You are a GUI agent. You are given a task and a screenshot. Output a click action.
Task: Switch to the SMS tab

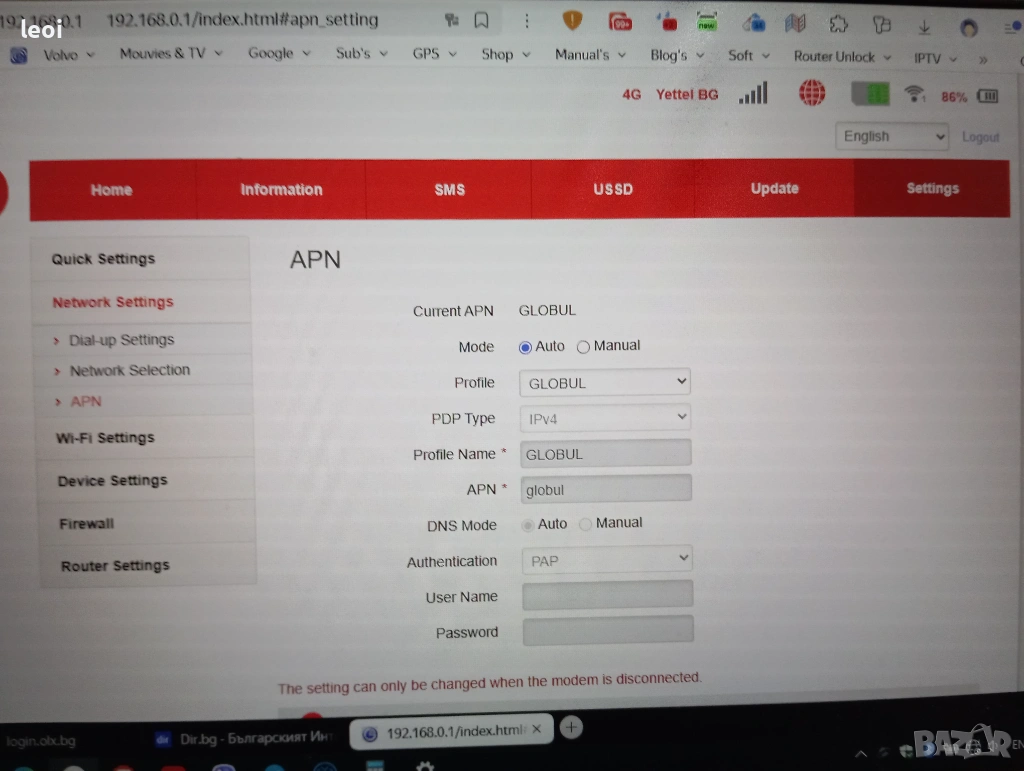(449, 189)
